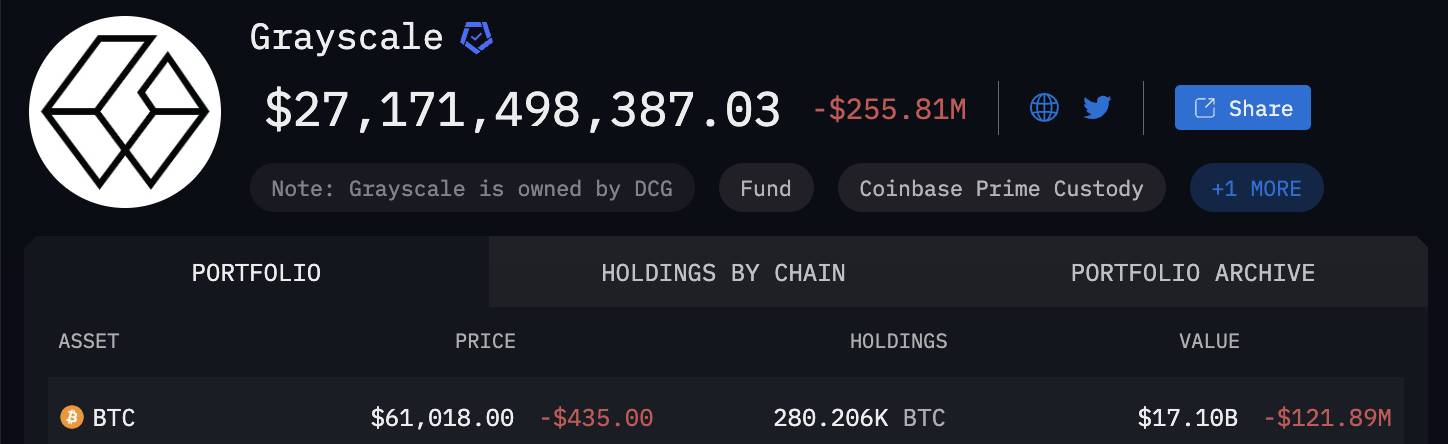Sort by the VALUE column header
This screenshot has width=1448, height=444.
pyautogui.click(x=1209, y=341)
